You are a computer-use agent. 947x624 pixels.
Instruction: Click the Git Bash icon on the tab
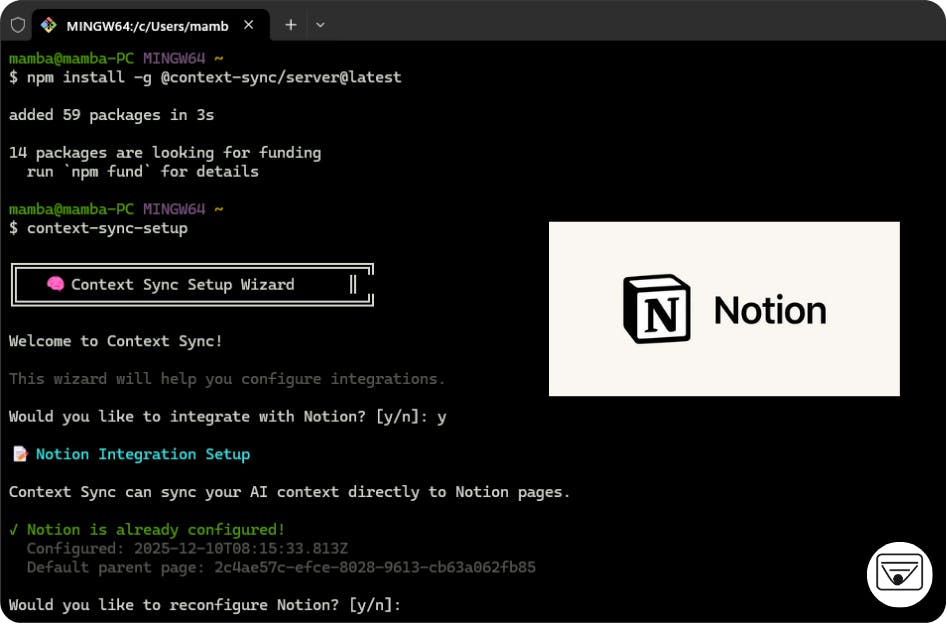point(48,25)
